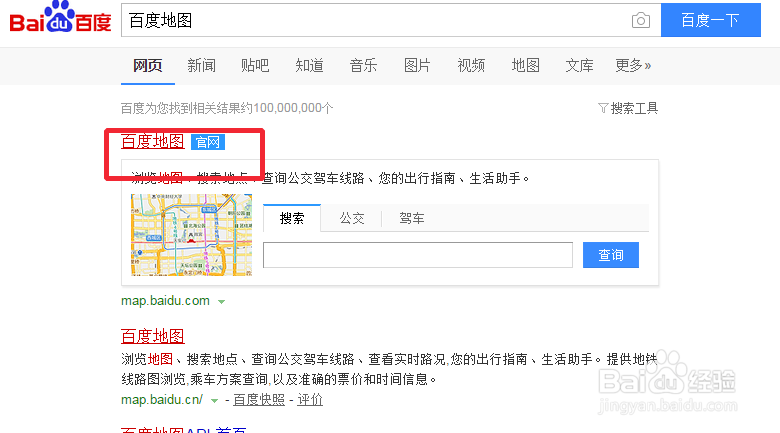Open the 百度快照 cached link
Image resolution: width=780 pixels, height=433 pixels.
(x=259, y=400)
